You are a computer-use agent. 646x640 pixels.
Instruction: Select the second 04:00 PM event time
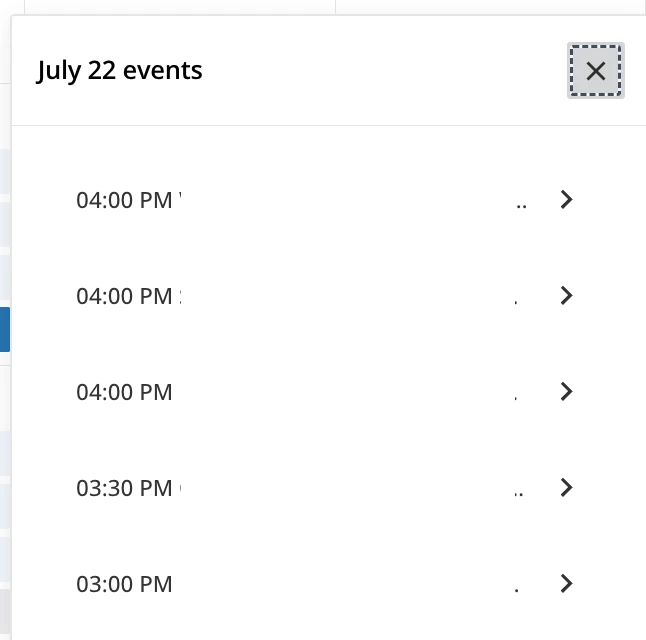click(x=124, y=296)
